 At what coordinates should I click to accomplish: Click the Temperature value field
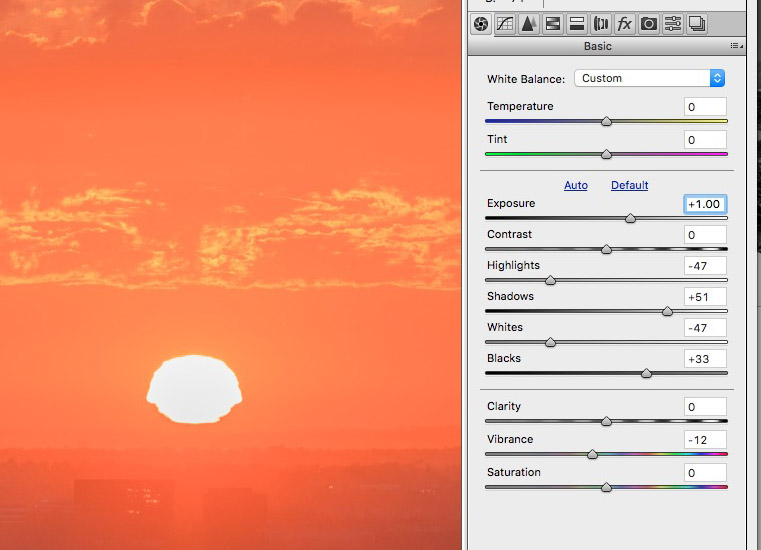[x=705, y=107]
